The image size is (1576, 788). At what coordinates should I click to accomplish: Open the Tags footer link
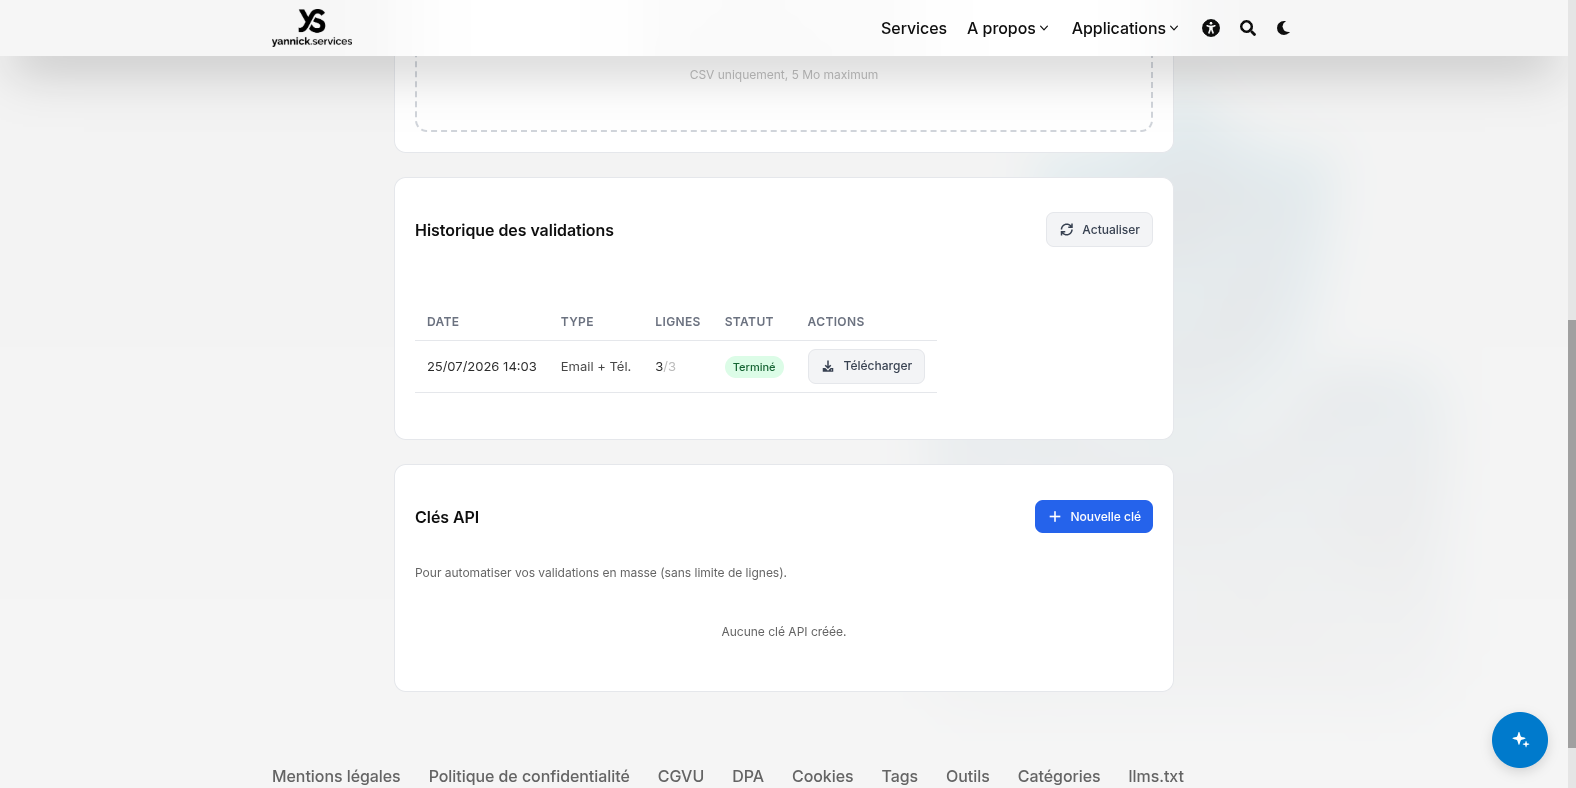coord(900,776)
